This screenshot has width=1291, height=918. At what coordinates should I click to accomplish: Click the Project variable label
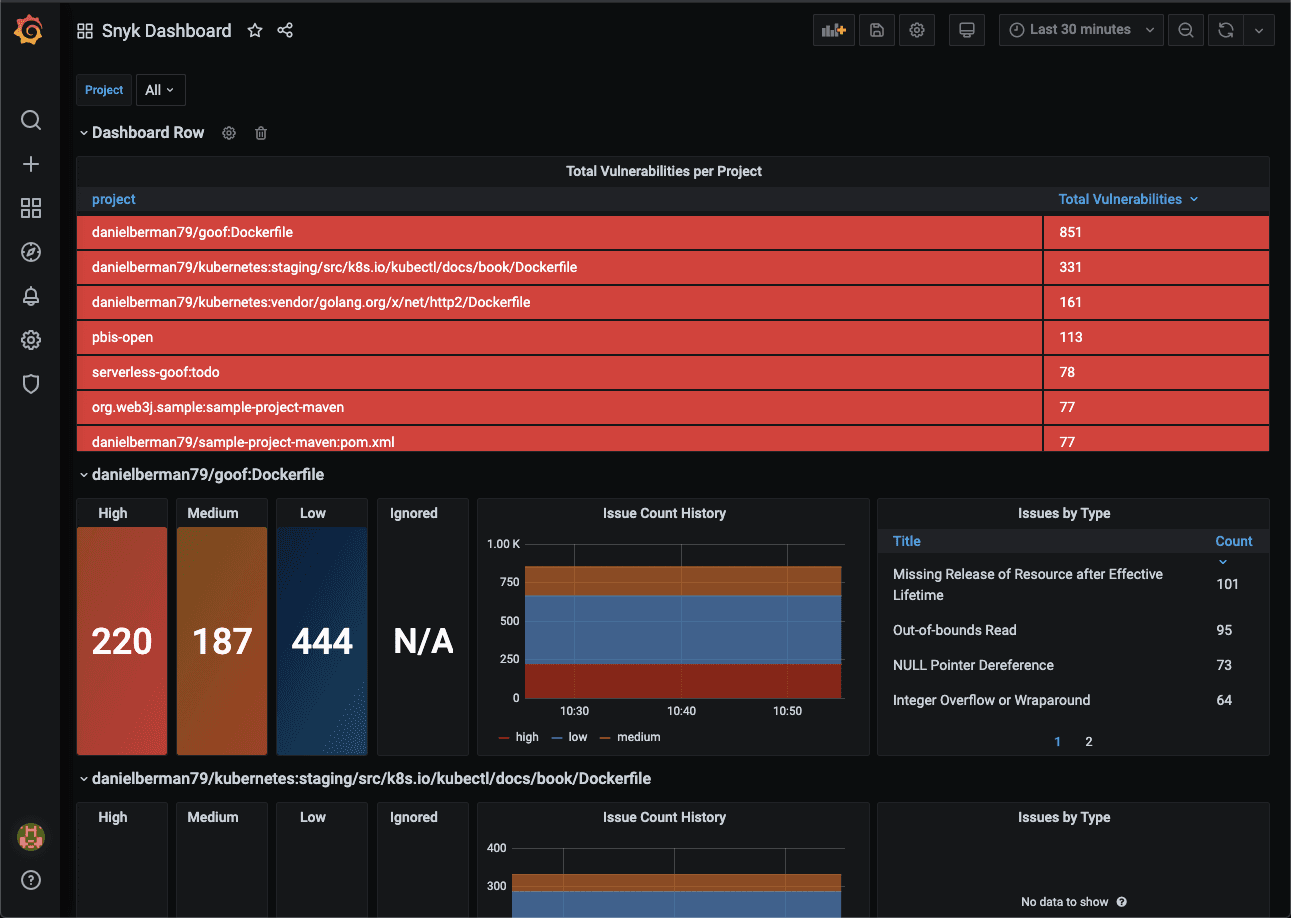tap(104, 90)
